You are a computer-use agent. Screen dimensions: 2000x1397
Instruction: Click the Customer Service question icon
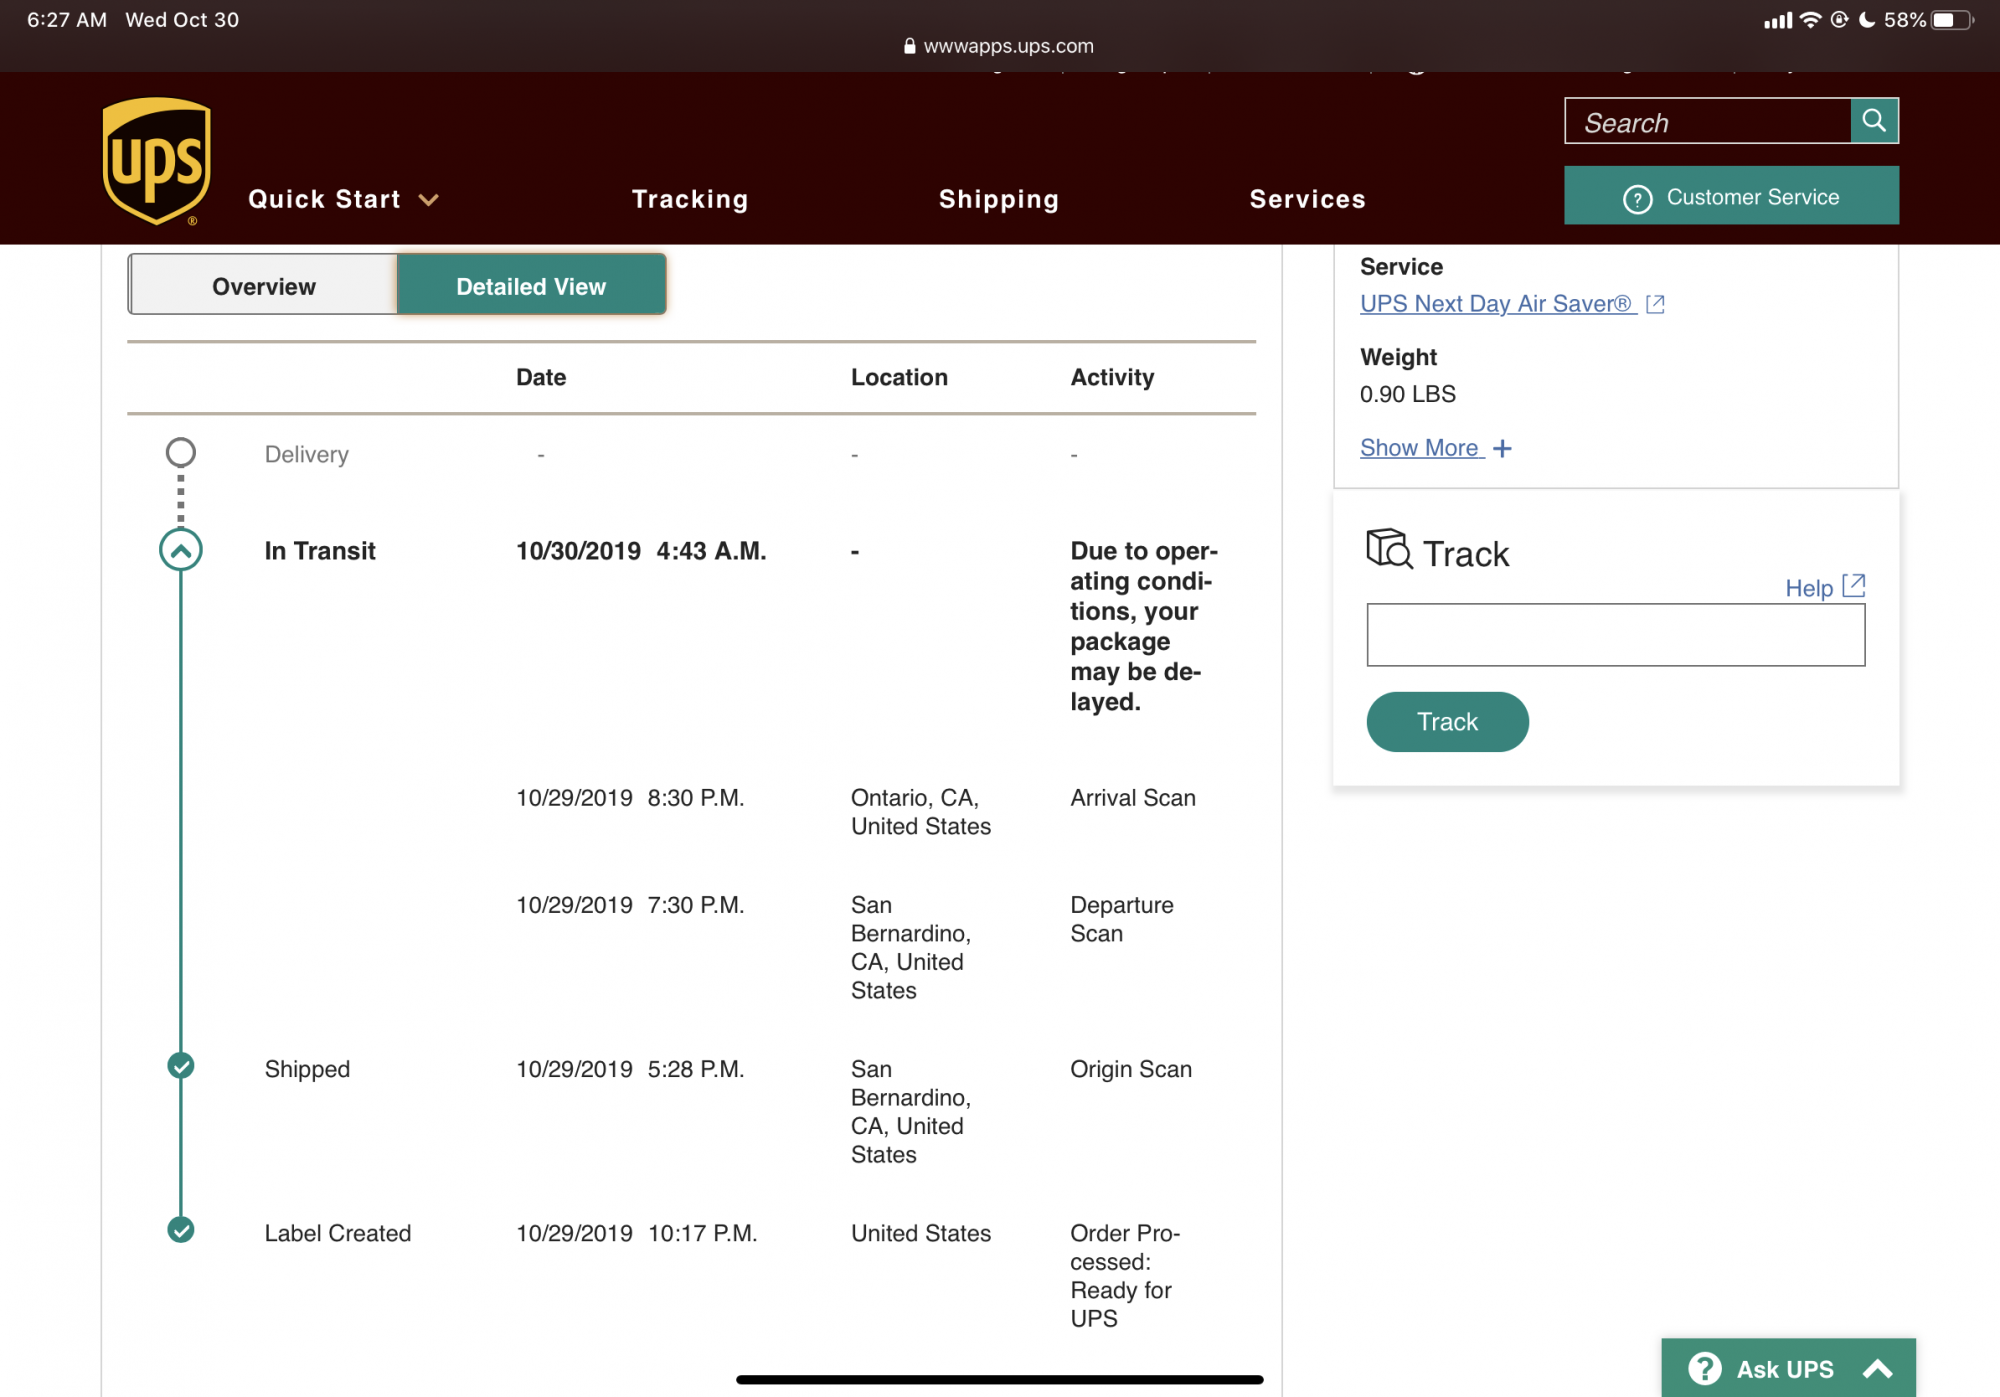tap(1637, 199)
